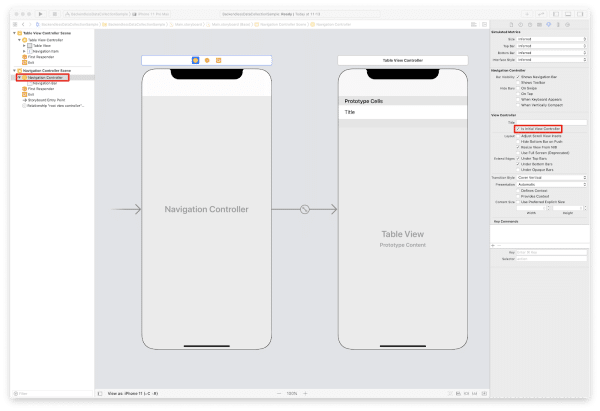Open the Quick Help inspector tab

coord(530,24)
